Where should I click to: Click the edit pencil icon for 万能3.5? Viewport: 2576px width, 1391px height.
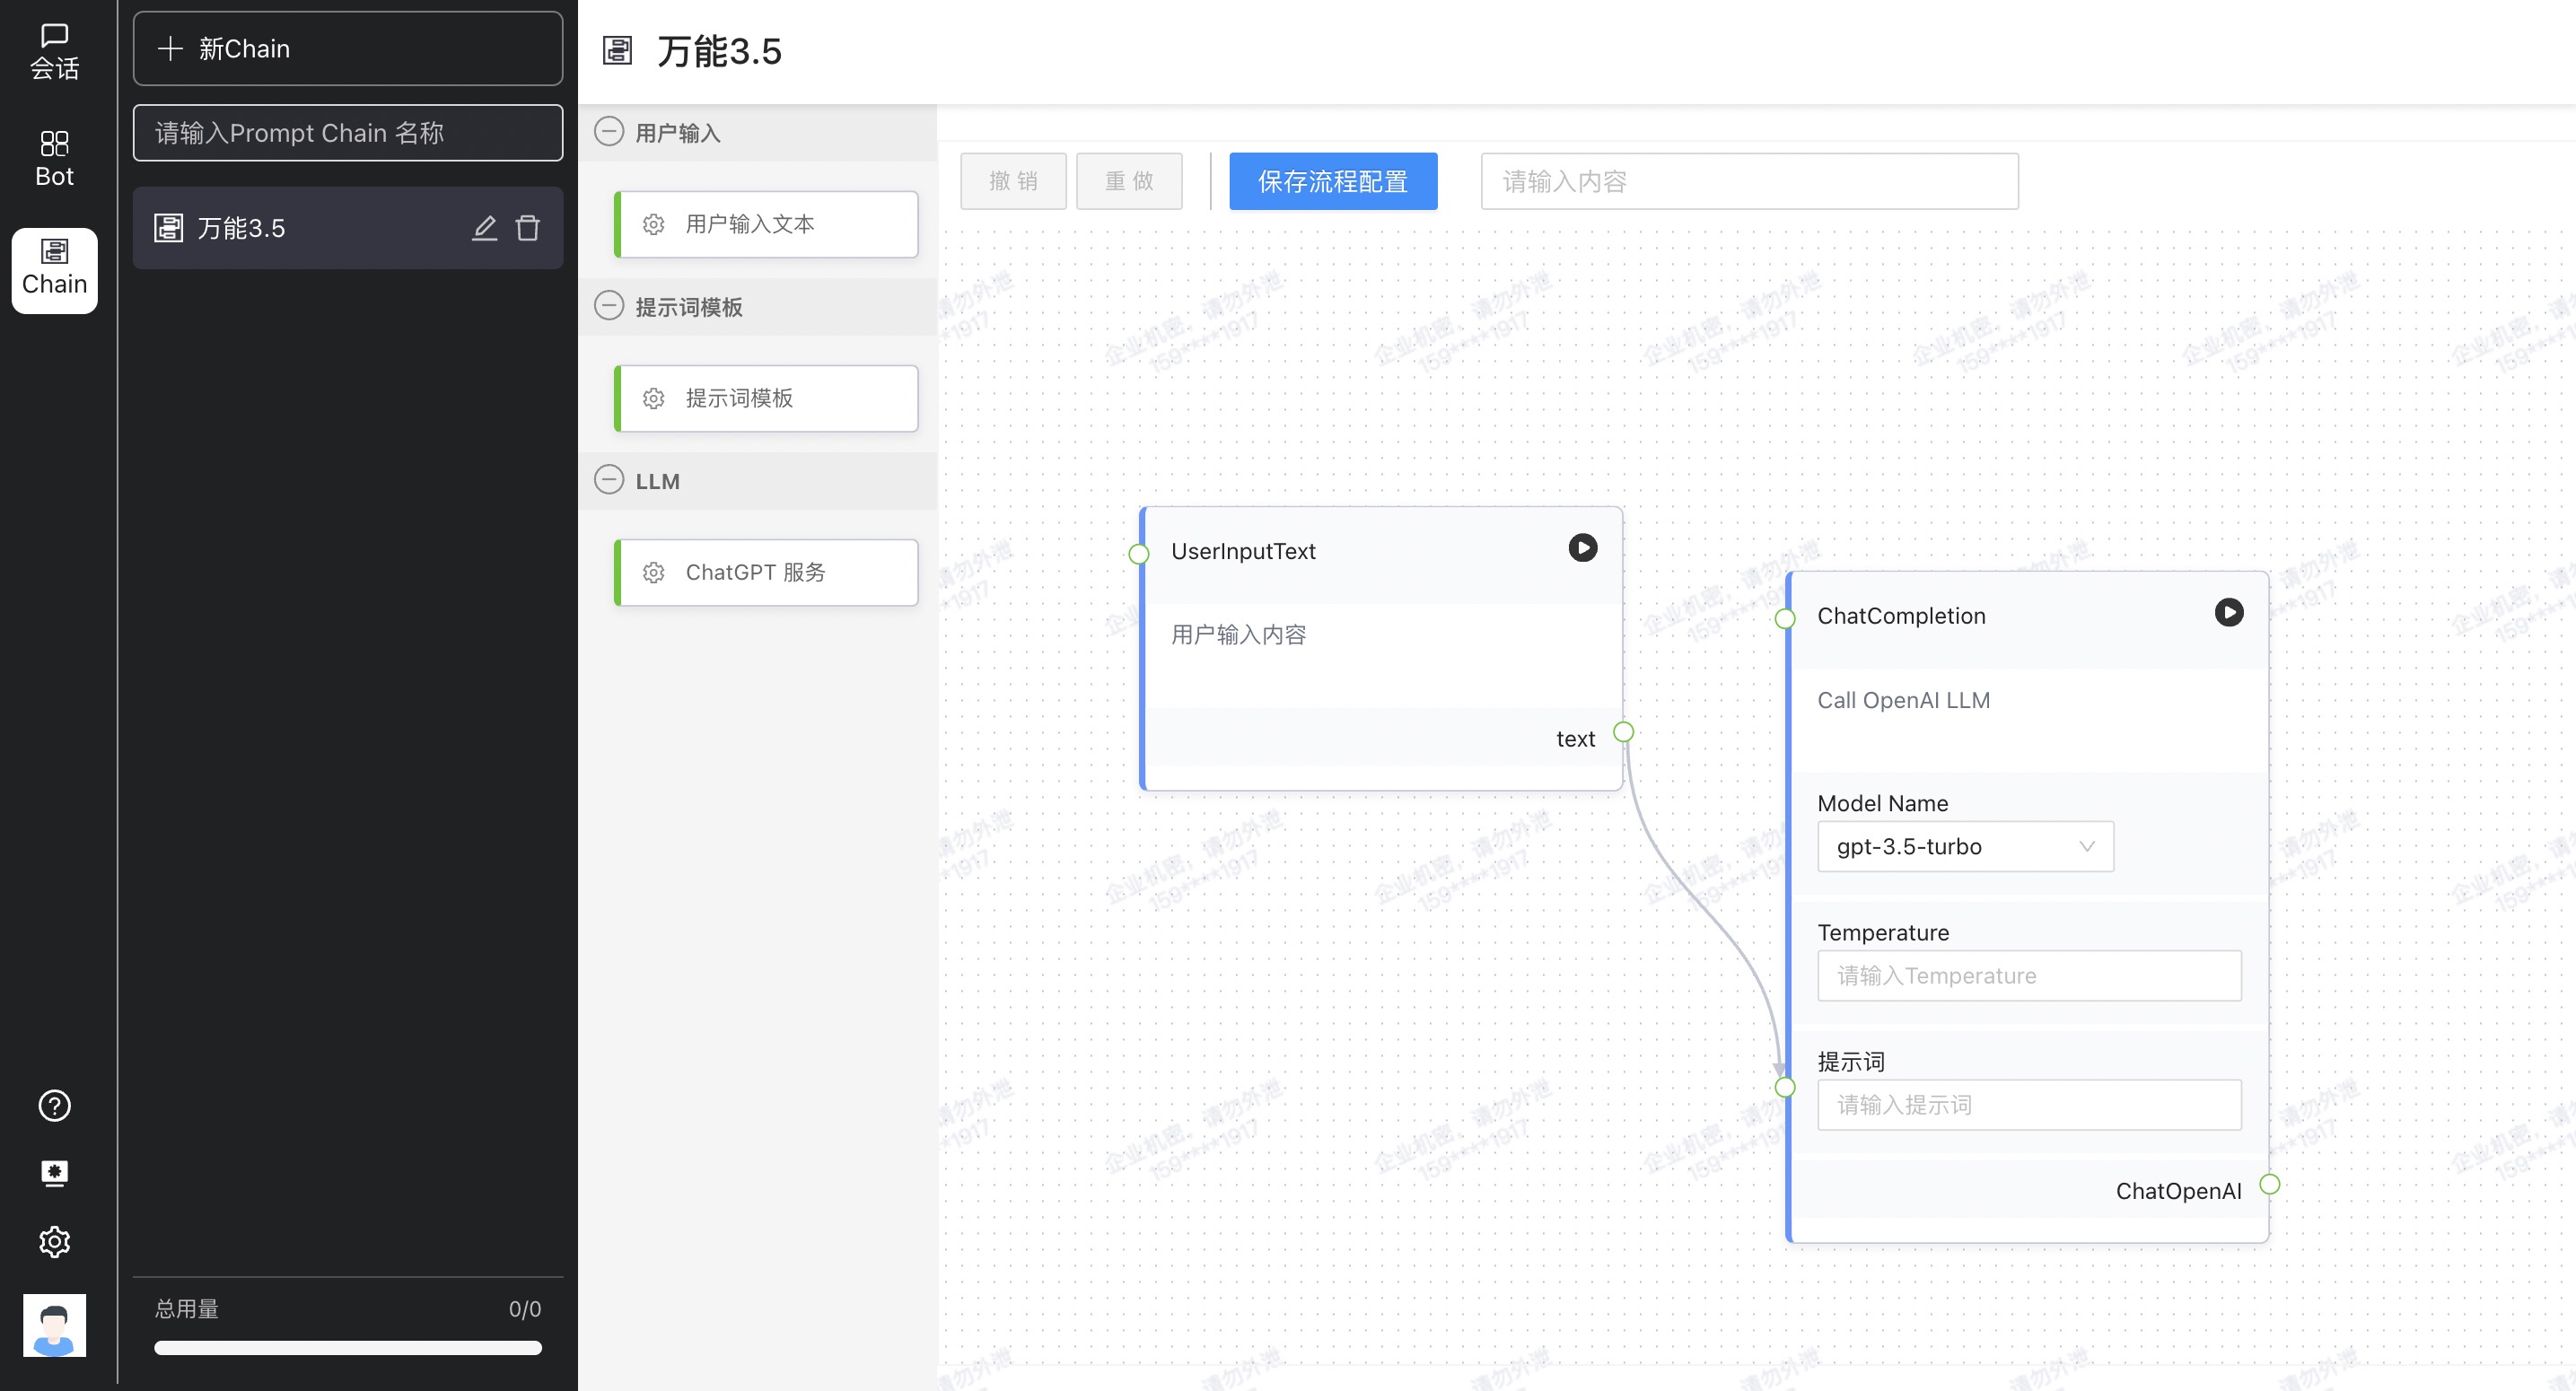[x=484, y=228]
